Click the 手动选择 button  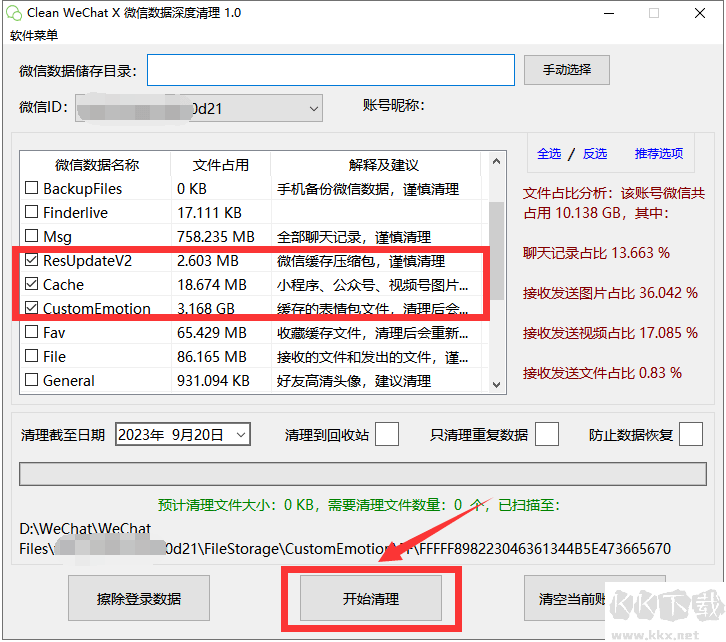point(566,70)
